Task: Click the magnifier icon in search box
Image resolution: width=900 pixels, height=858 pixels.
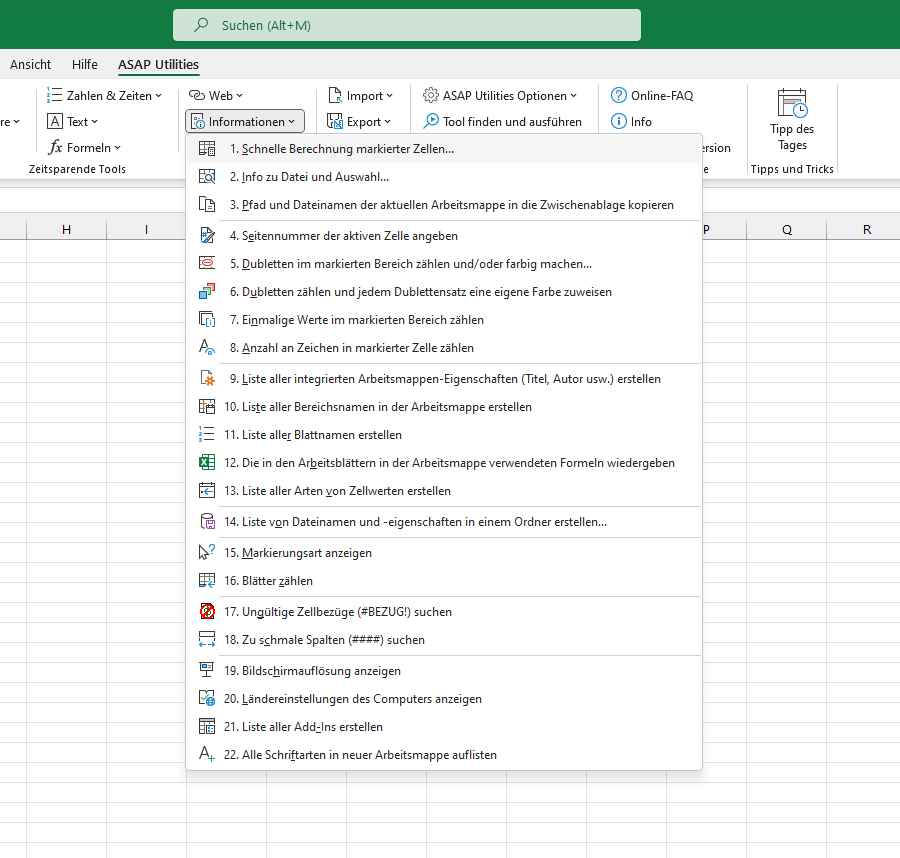Action: pyautogui.click(x=201, y=25)
